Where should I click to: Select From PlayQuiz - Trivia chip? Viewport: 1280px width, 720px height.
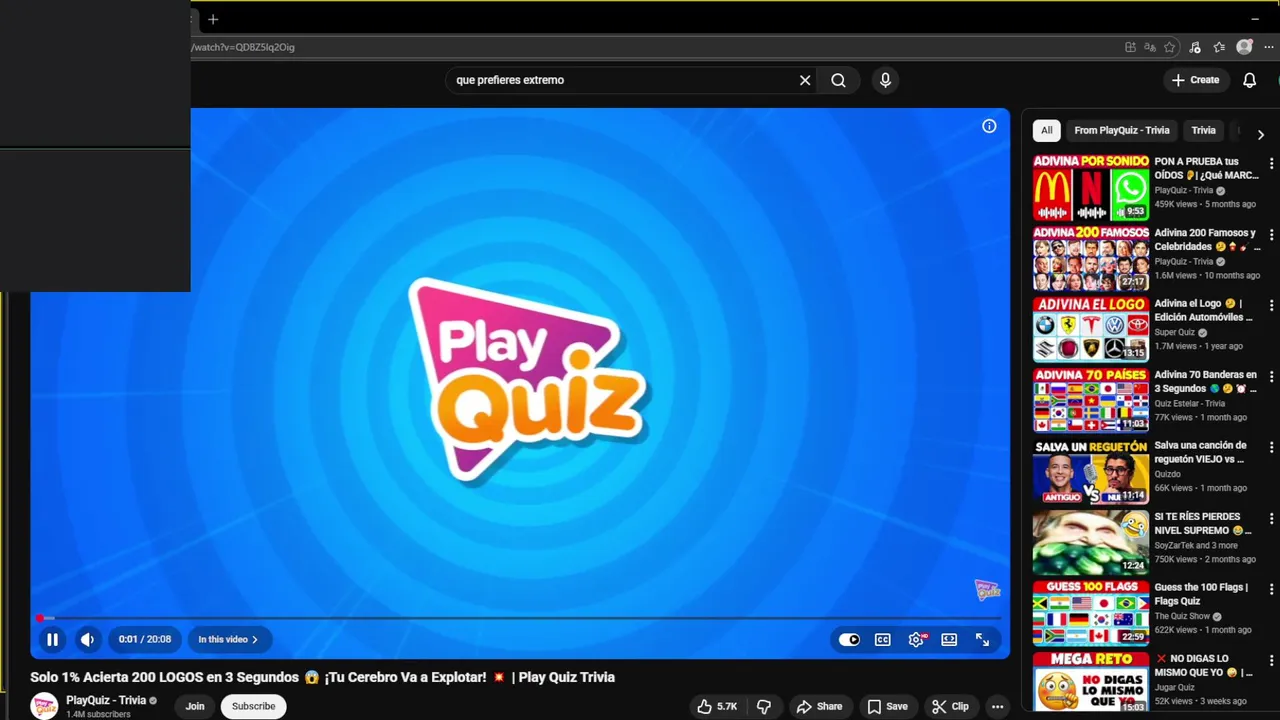click(x=1121, y=130)
